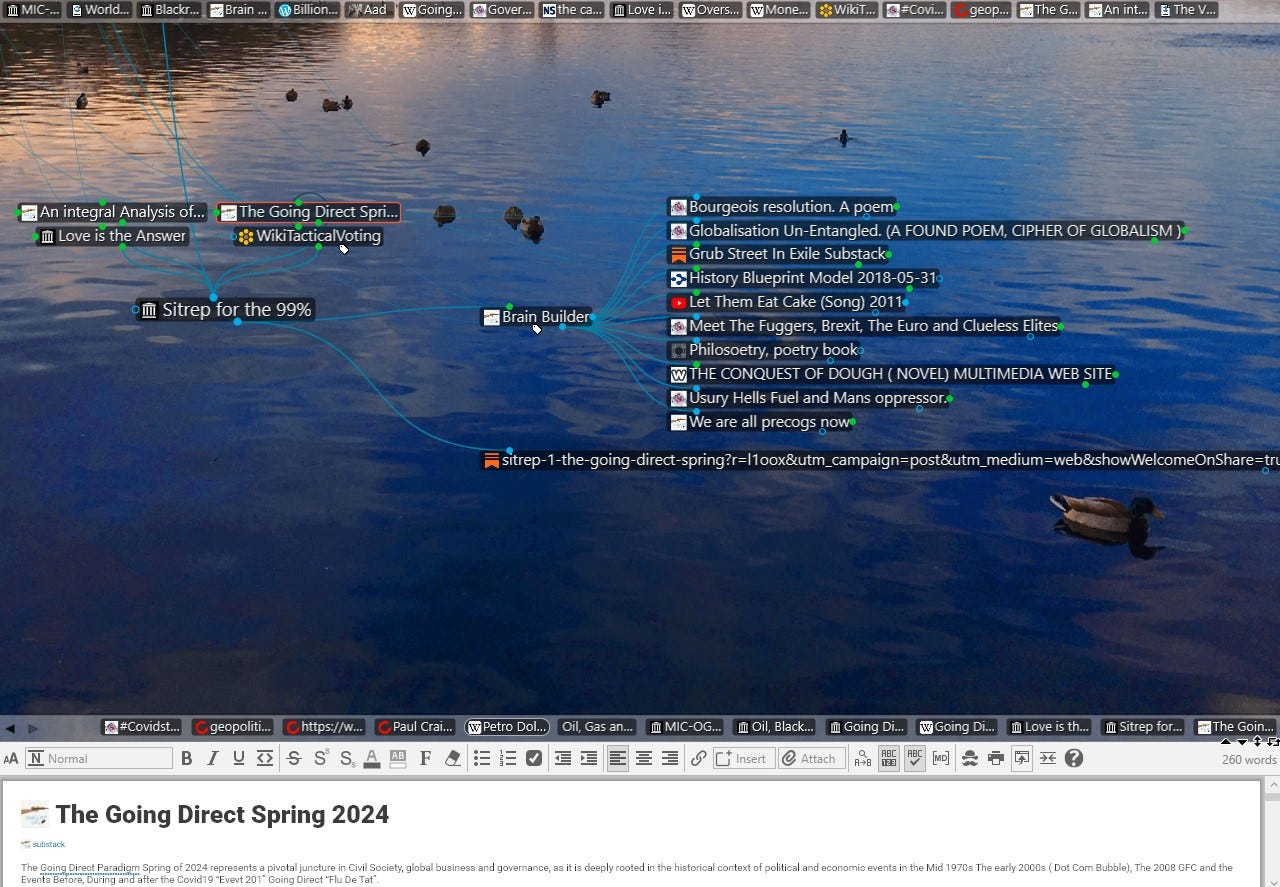Go back with the left history arrow
This screenshot has width=1280, height=887.
pyautogui.click(x=10, y=728)
